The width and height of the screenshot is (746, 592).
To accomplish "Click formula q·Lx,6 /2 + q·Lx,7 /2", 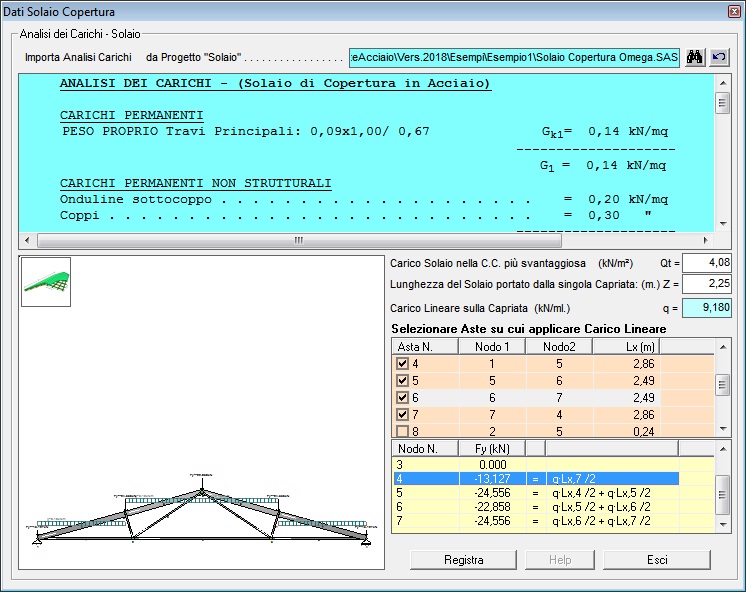I will pyautogui.click(x=601, y=521).
